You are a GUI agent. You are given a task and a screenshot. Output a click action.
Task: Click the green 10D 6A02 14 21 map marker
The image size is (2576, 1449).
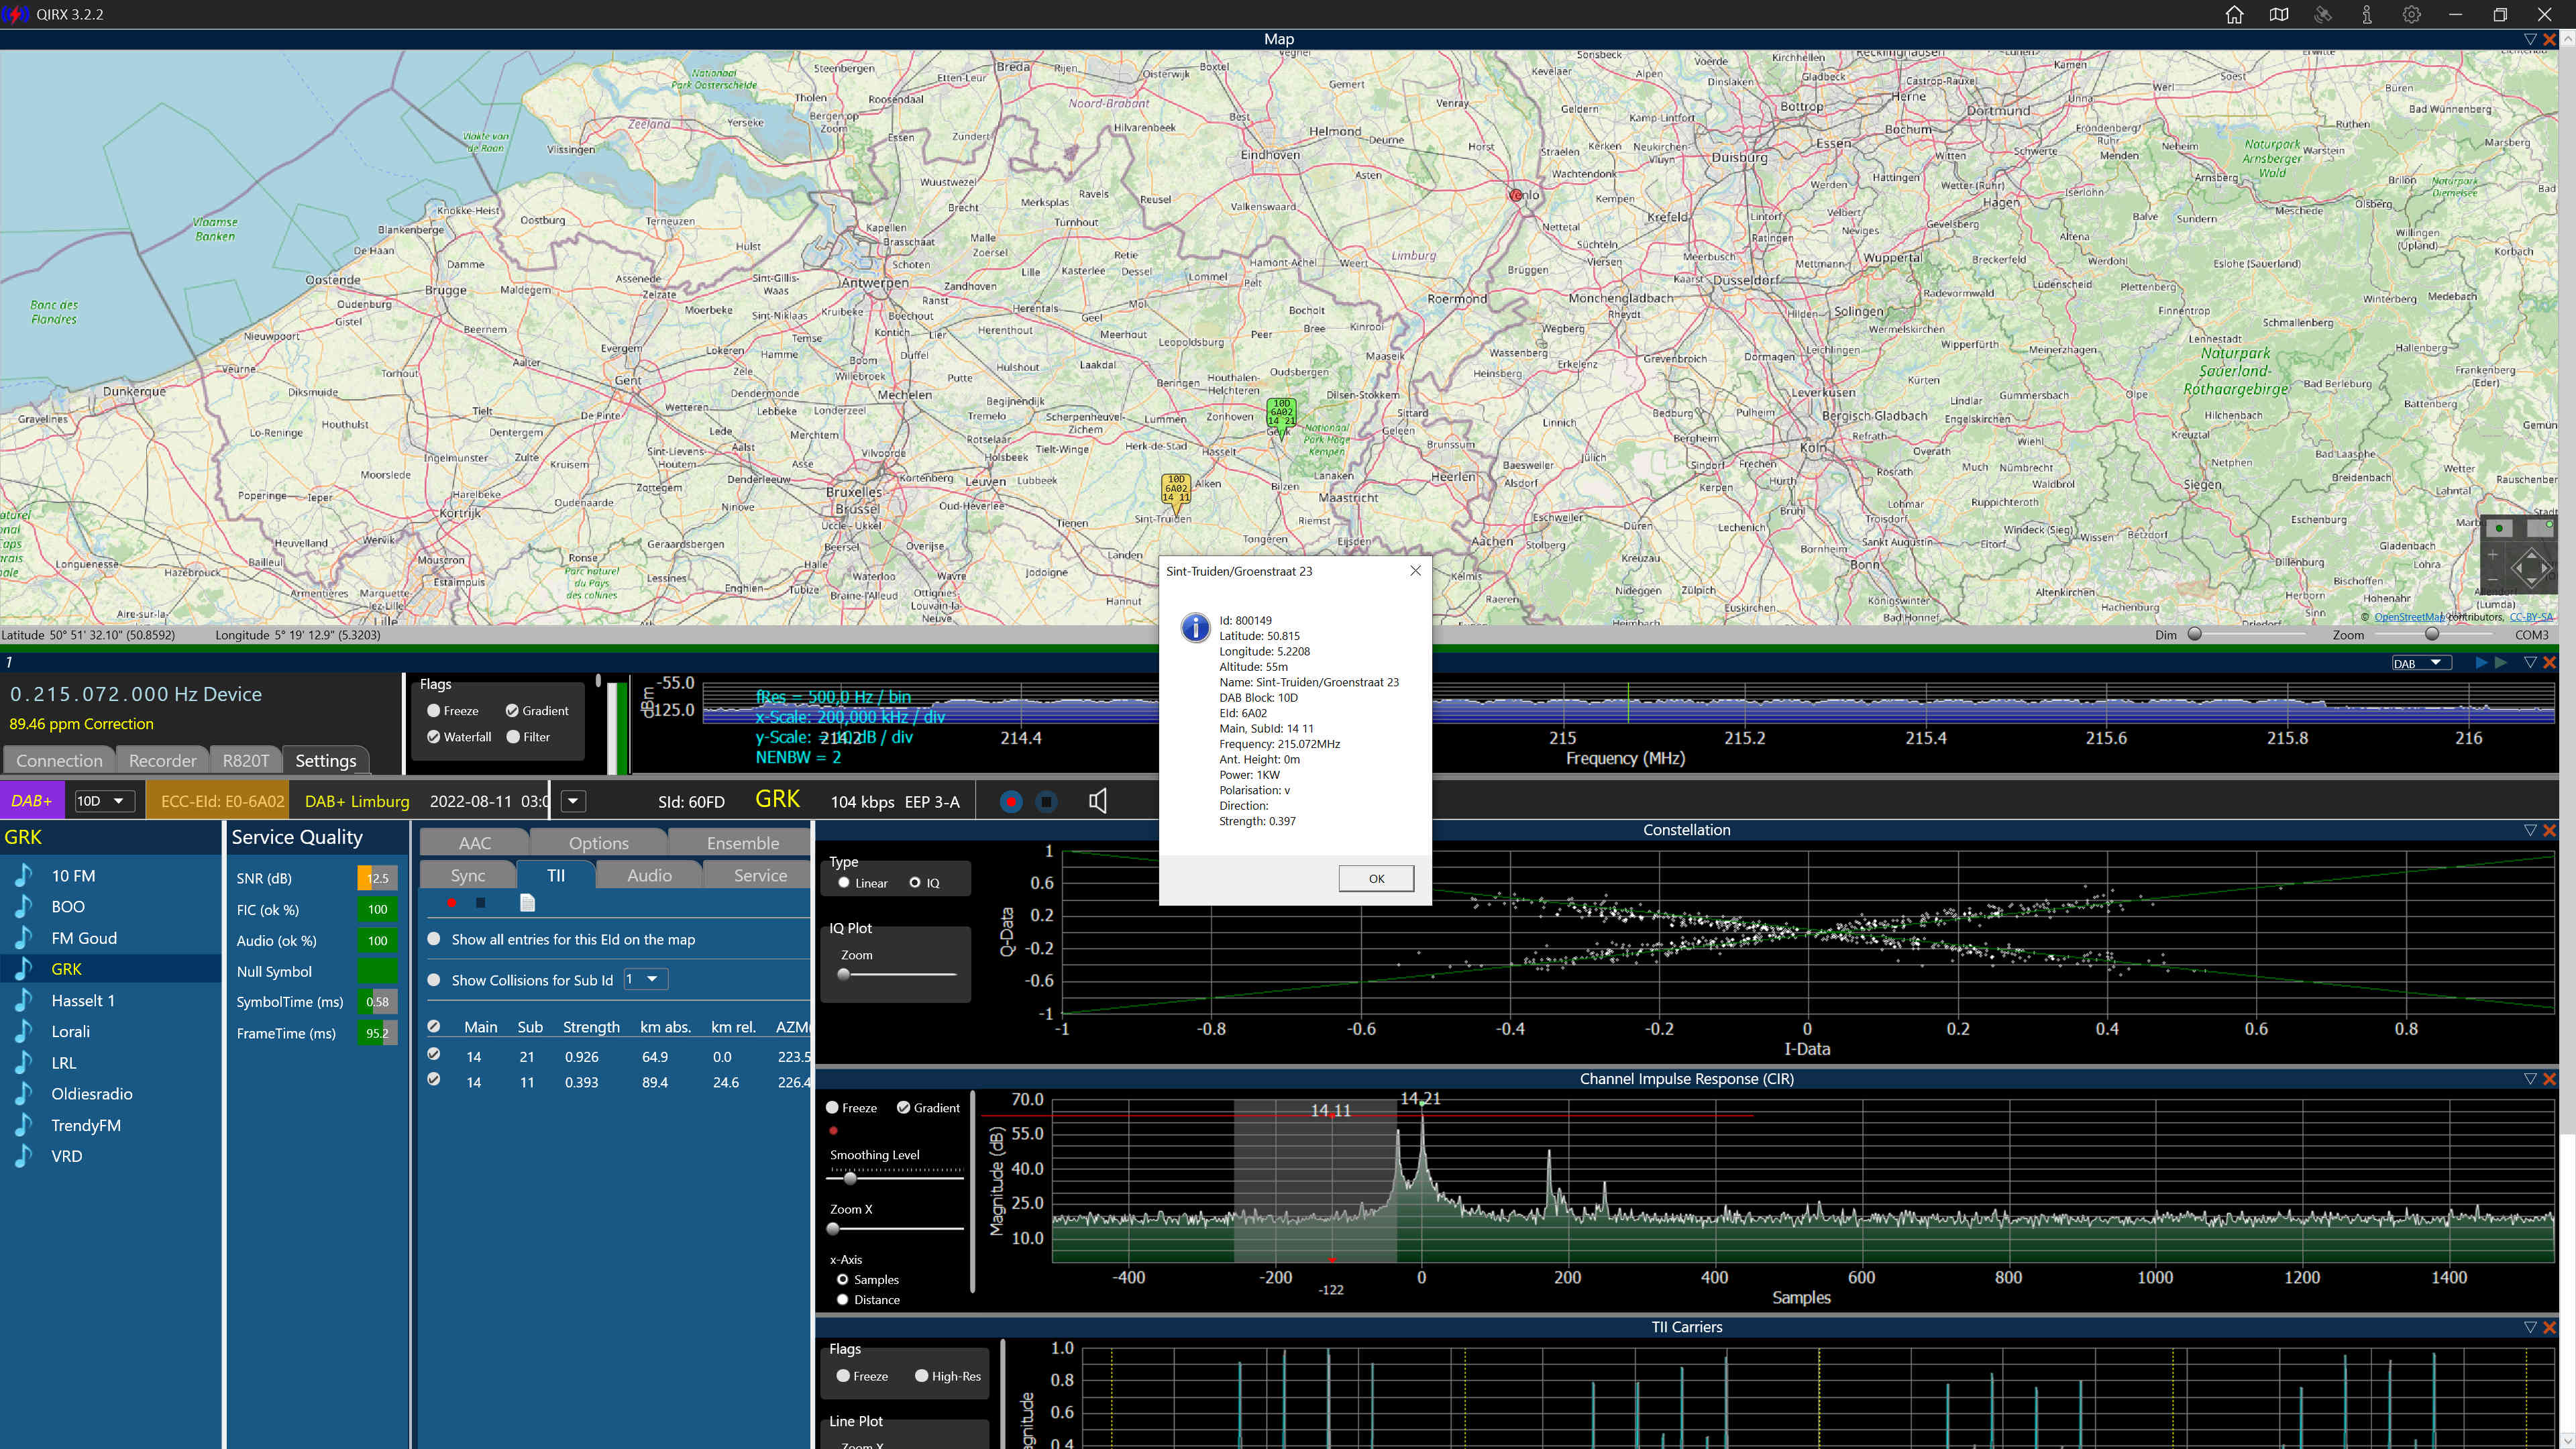(1281, 415)
